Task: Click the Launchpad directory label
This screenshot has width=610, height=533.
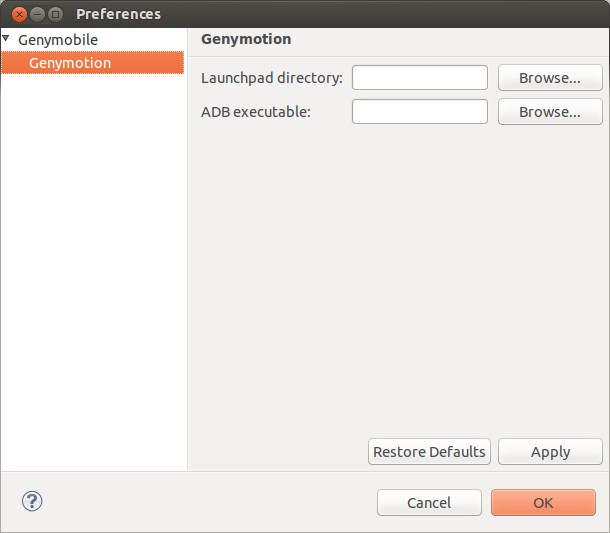Action: click(x=272, y=78)
